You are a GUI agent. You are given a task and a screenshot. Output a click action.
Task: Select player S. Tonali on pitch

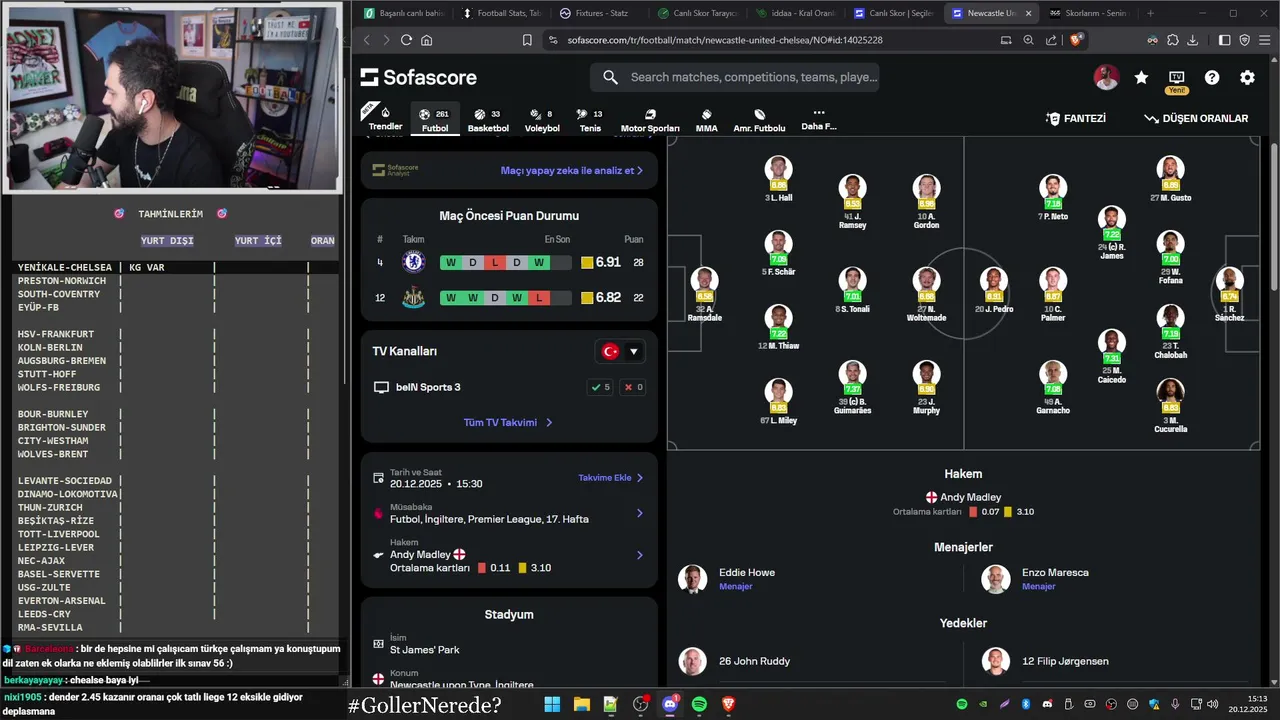852,291
